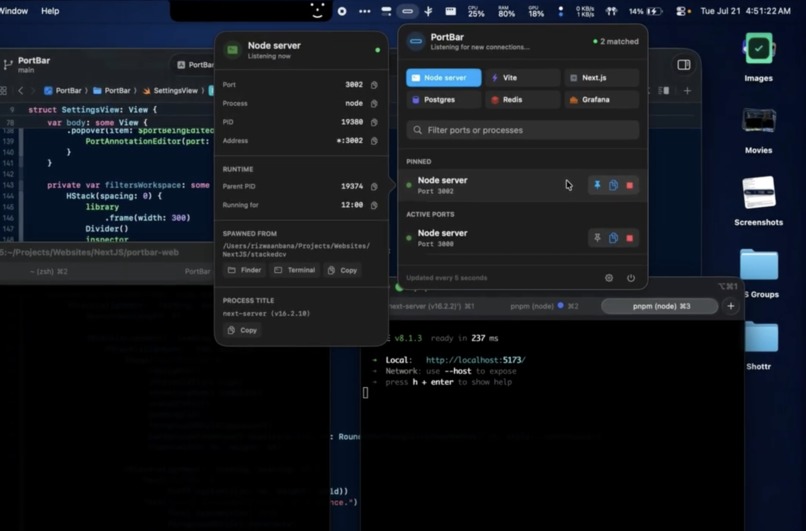The image size is (806, 531).
Task: Toggle the Redis filter chip
Action: click(523, 100)
